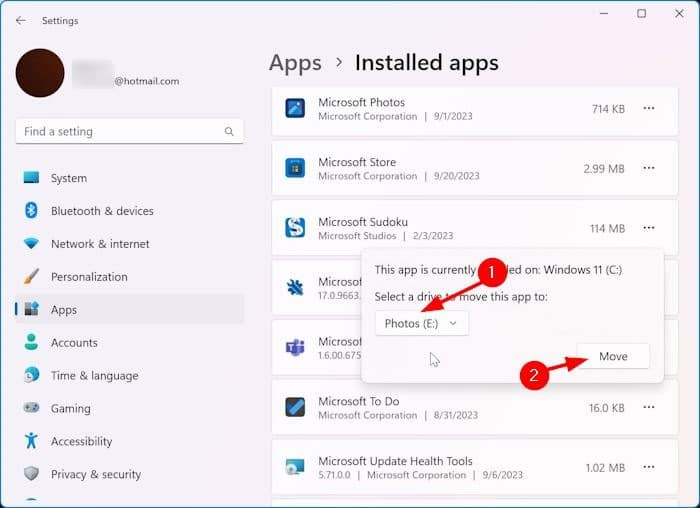Click the Microsoft Store app icon
700x508 pixels.
click(295, 168)
